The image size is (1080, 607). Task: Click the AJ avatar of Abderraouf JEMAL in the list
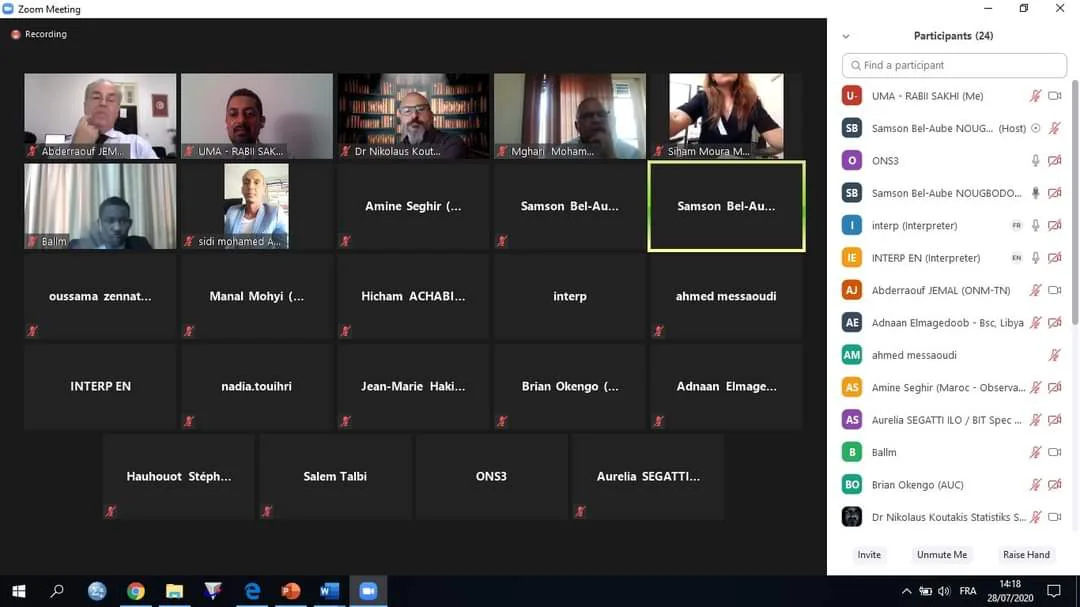click(852, 290)
